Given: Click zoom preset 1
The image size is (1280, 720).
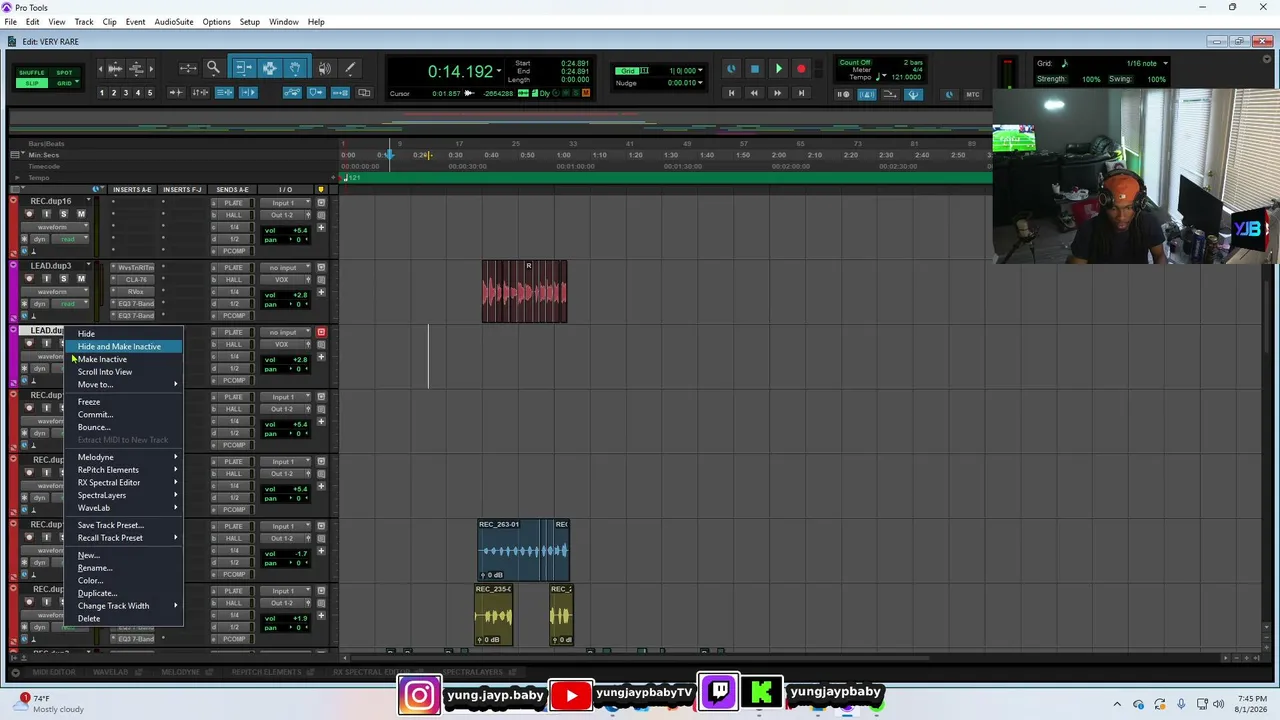Looking at the screenshot, I should 101,93.
